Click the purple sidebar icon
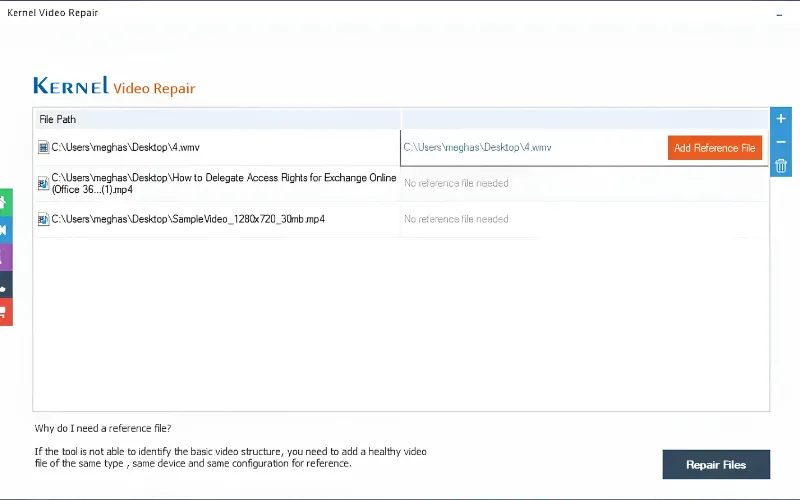 (5, 257)
